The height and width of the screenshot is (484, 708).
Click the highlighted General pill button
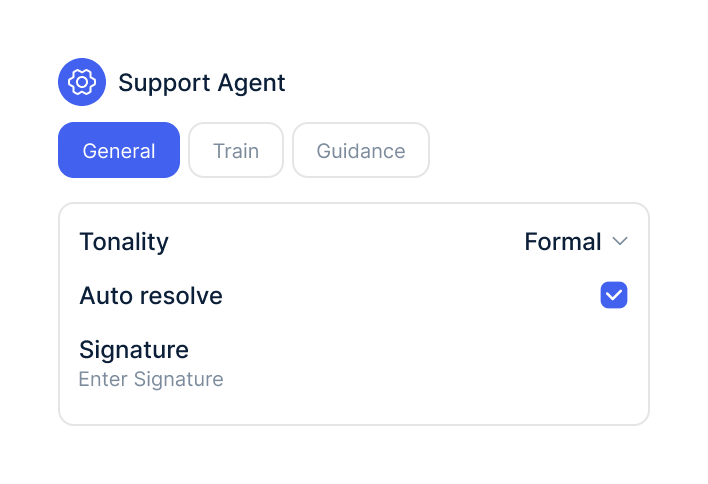(x=119, y=150)
